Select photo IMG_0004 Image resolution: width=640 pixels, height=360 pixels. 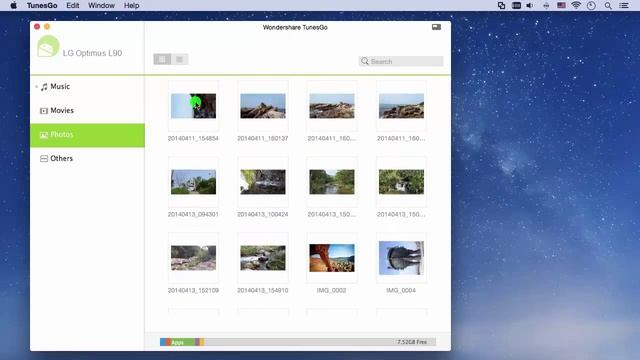401,258
